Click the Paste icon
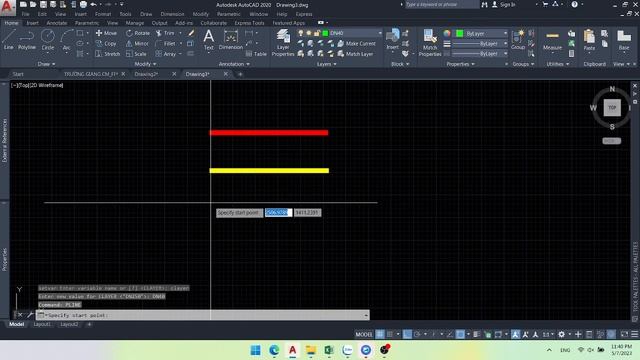This screenshot has width=640, height=360. tap(589, 40)
